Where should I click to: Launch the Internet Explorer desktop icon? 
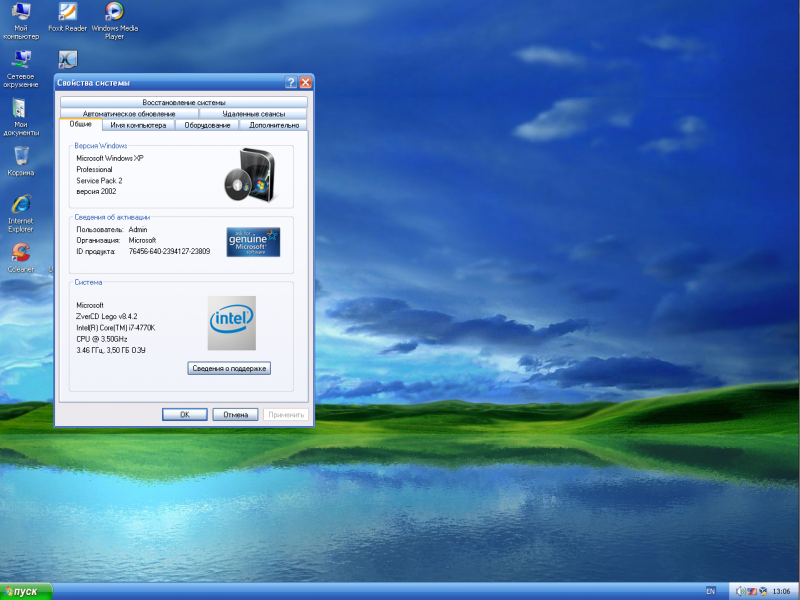coord(21,213)
